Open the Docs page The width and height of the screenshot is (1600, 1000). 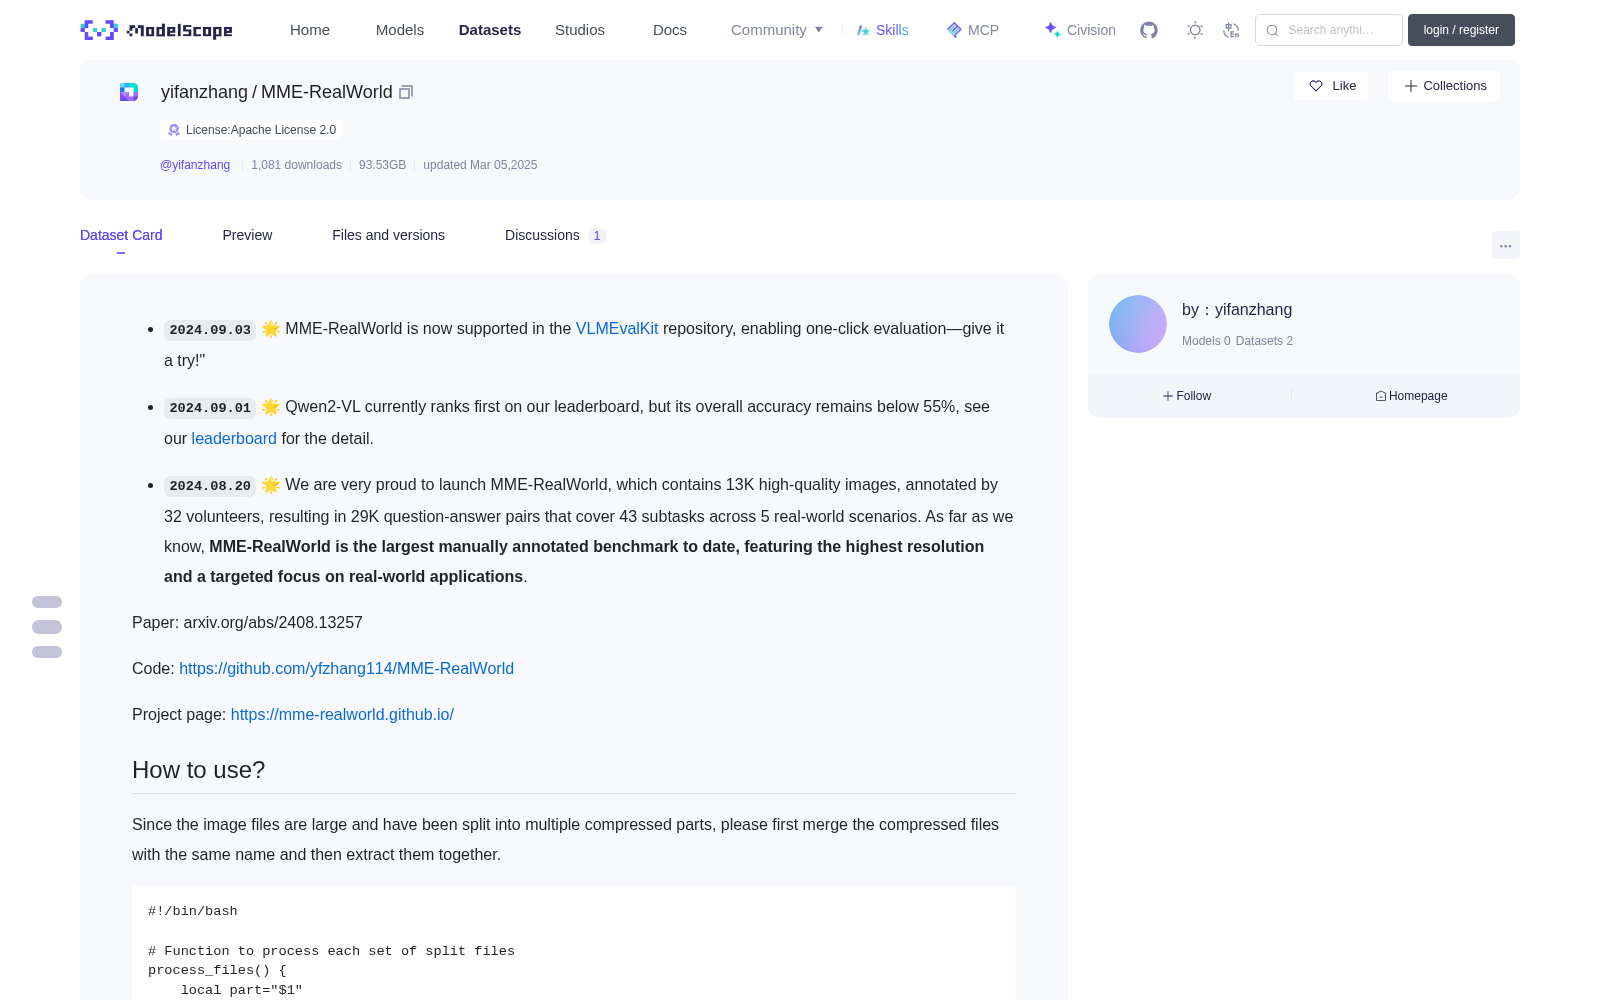pos(670,30)
